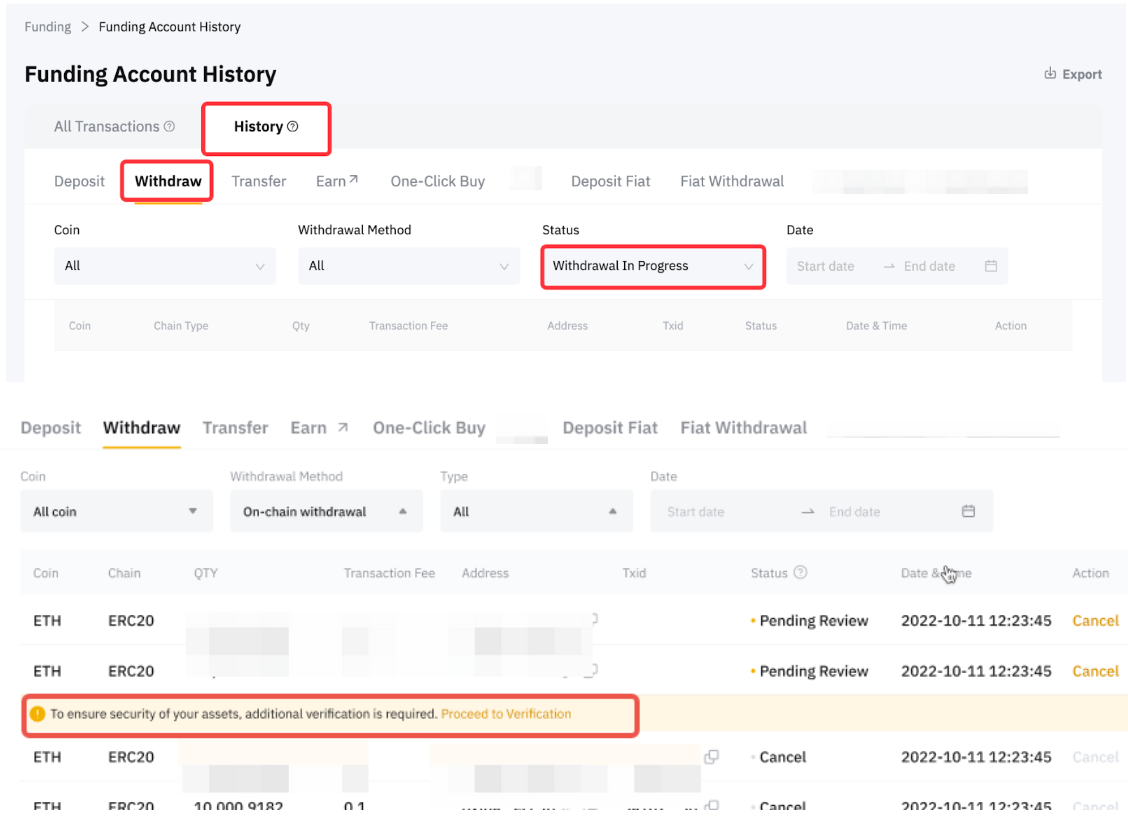Switch to the All Transactions tab
1128x818 pixels.
(107, 127)
